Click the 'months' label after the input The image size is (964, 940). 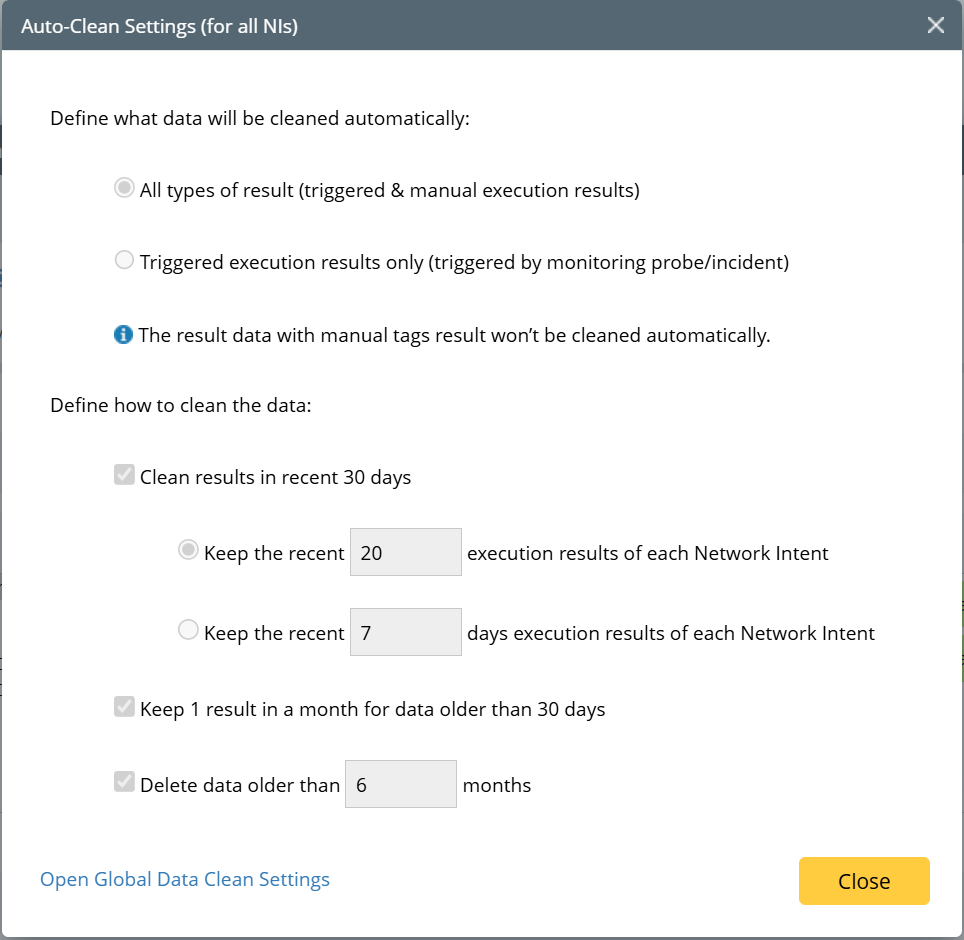click(497, 785)
